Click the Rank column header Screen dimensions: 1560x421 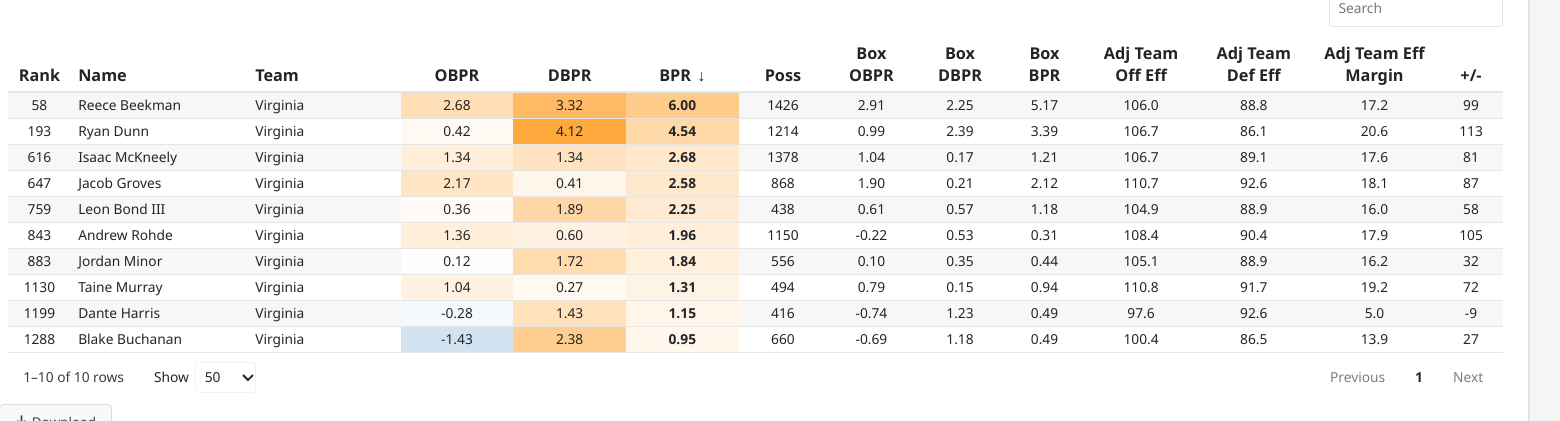coord(39,75)
